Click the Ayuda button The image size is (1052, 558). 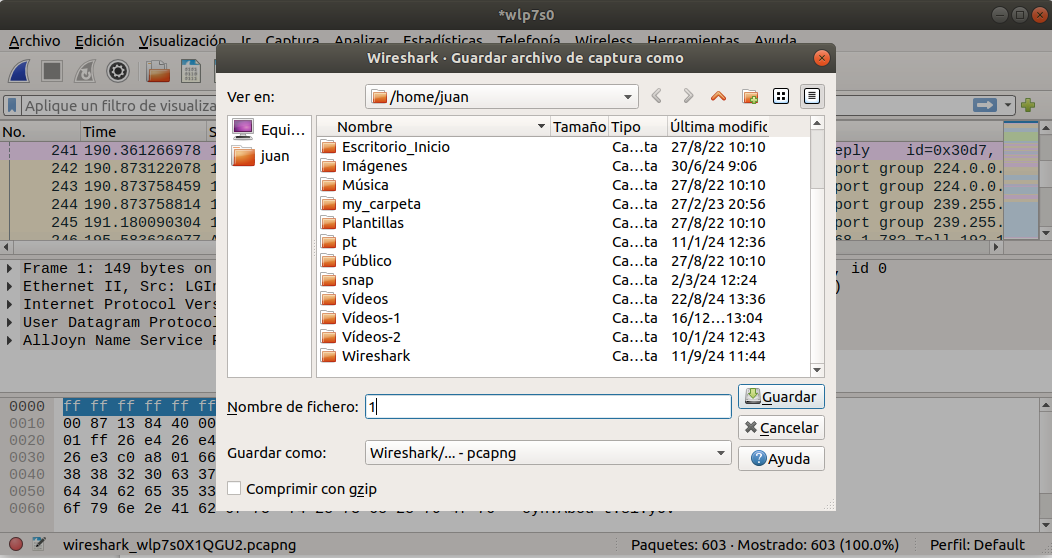[781, 458]
